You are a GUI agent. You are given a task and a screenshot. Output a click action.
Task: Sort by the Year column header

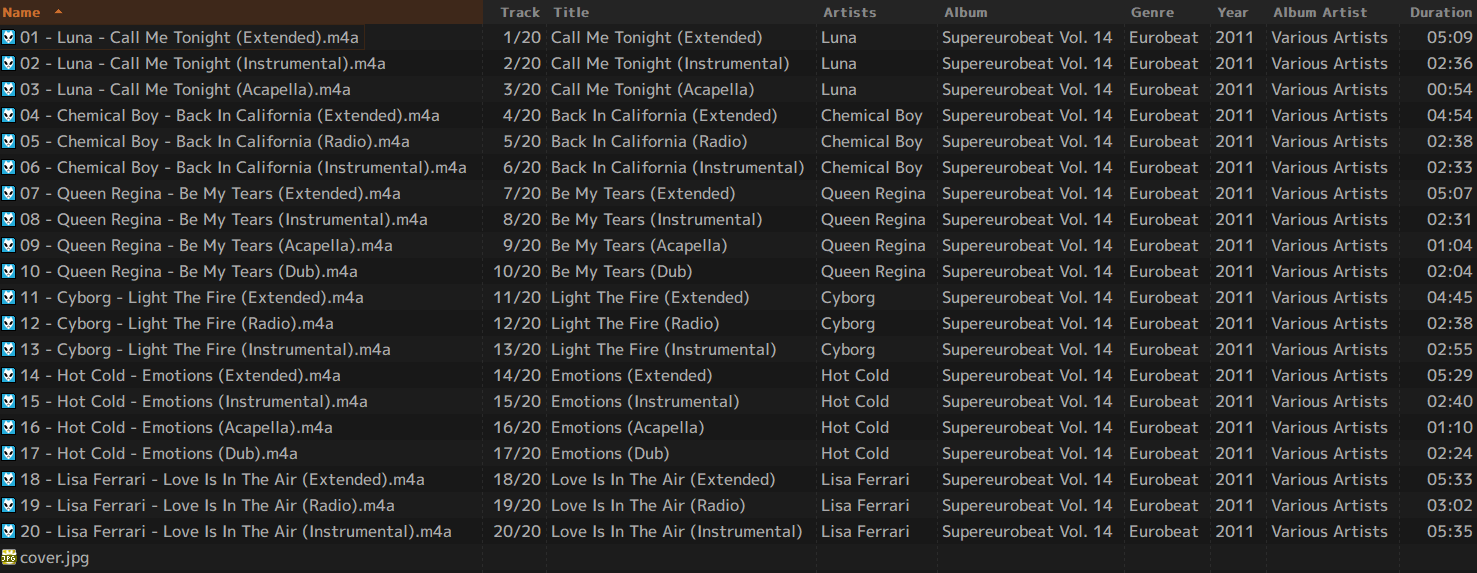[1233, 13]
